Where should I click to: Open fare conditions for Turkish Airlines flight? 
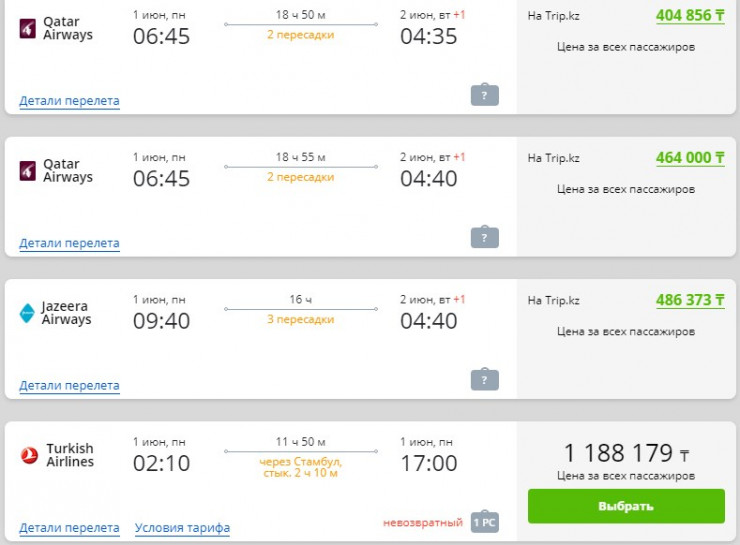[182, 528]
